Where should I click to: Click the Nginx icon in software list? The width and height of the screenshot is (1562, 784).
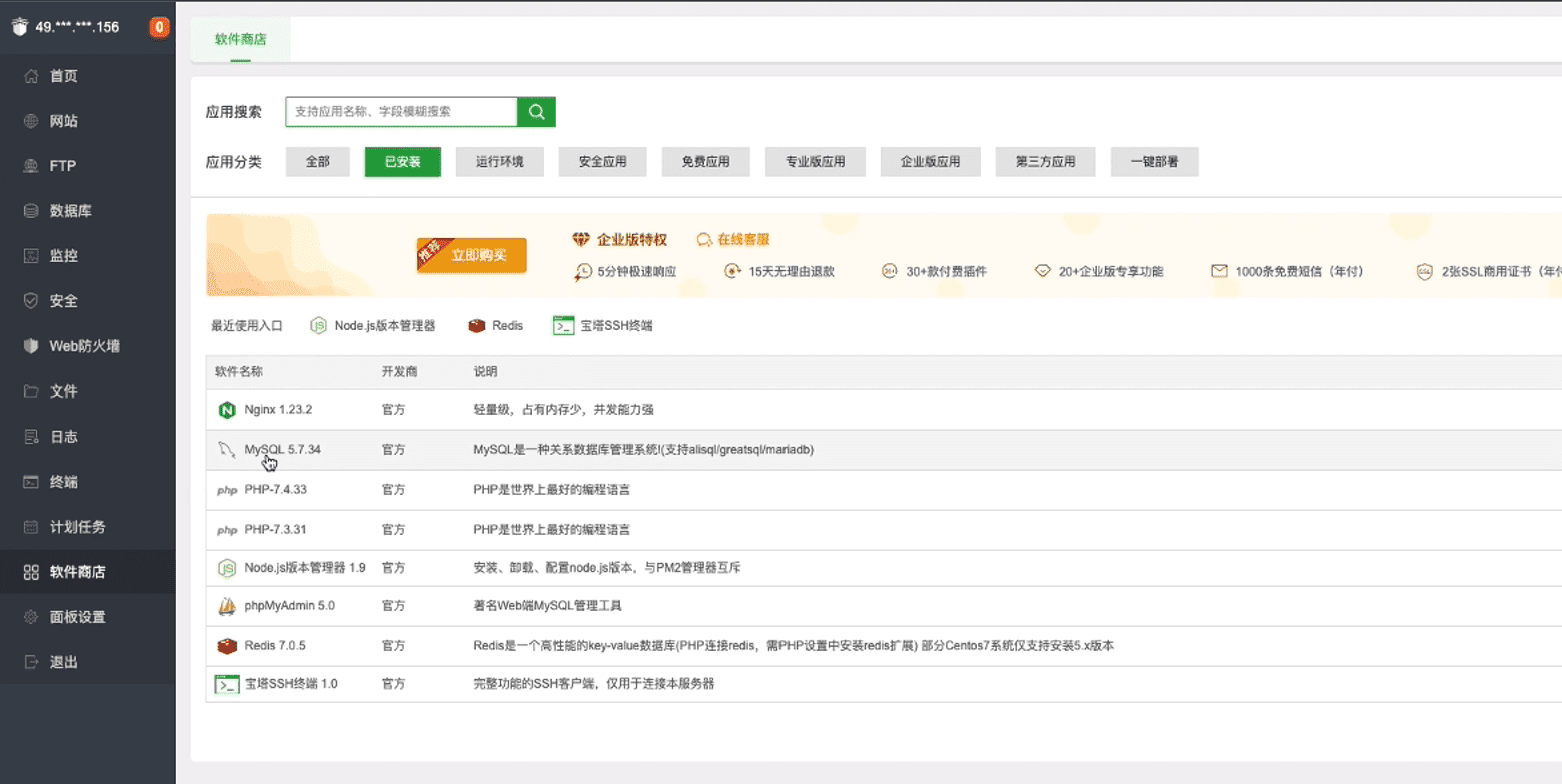(x=226, y=410)
